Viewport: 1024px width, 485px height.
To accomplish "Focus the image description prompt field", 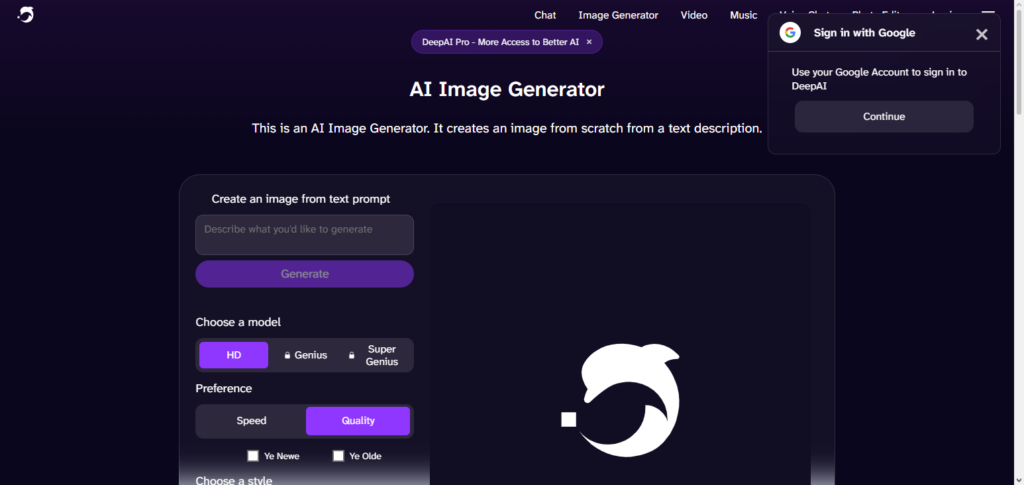I will [304, 235].
